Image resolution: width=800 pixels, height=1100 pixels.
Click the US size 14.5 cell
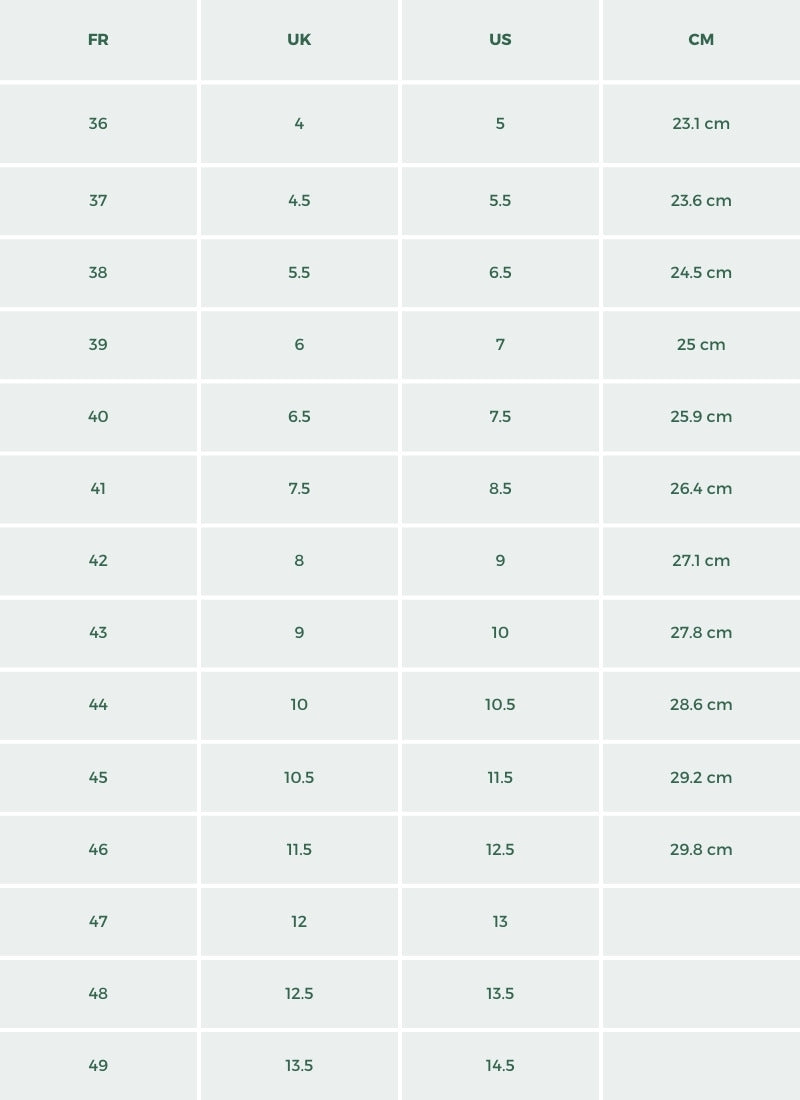point(500,1066)
